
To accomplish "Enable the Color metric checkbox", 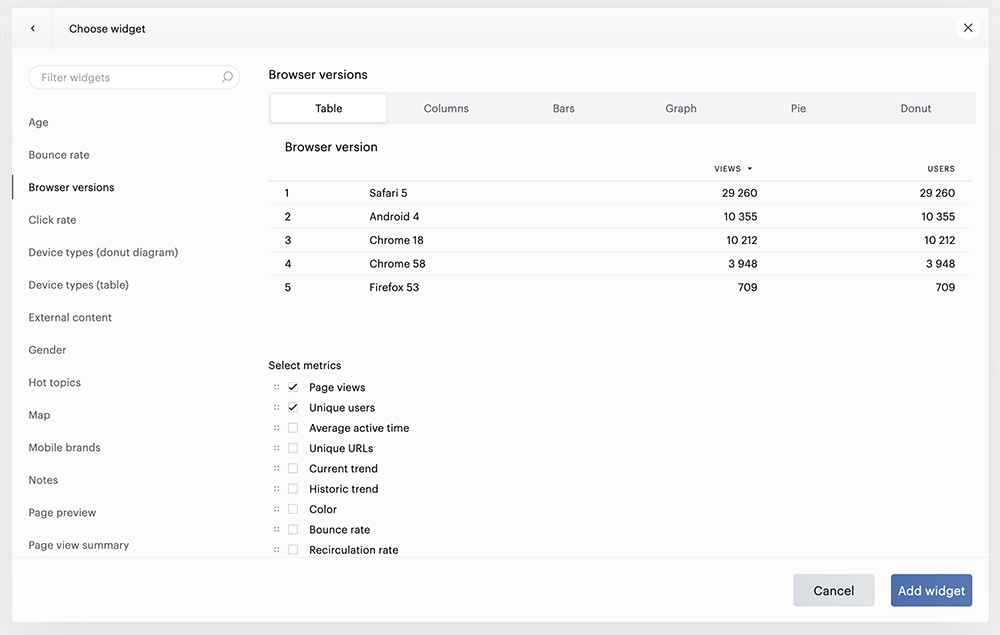I will point(293,509).
